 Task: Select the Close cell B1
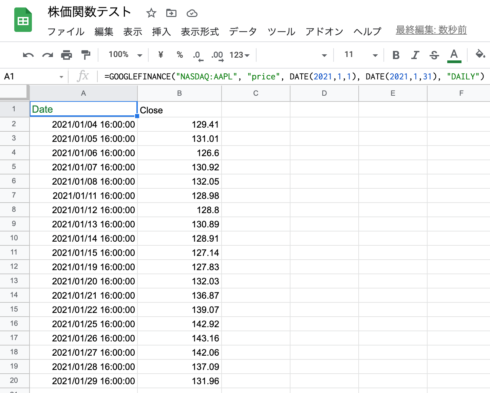coord(179,109)
